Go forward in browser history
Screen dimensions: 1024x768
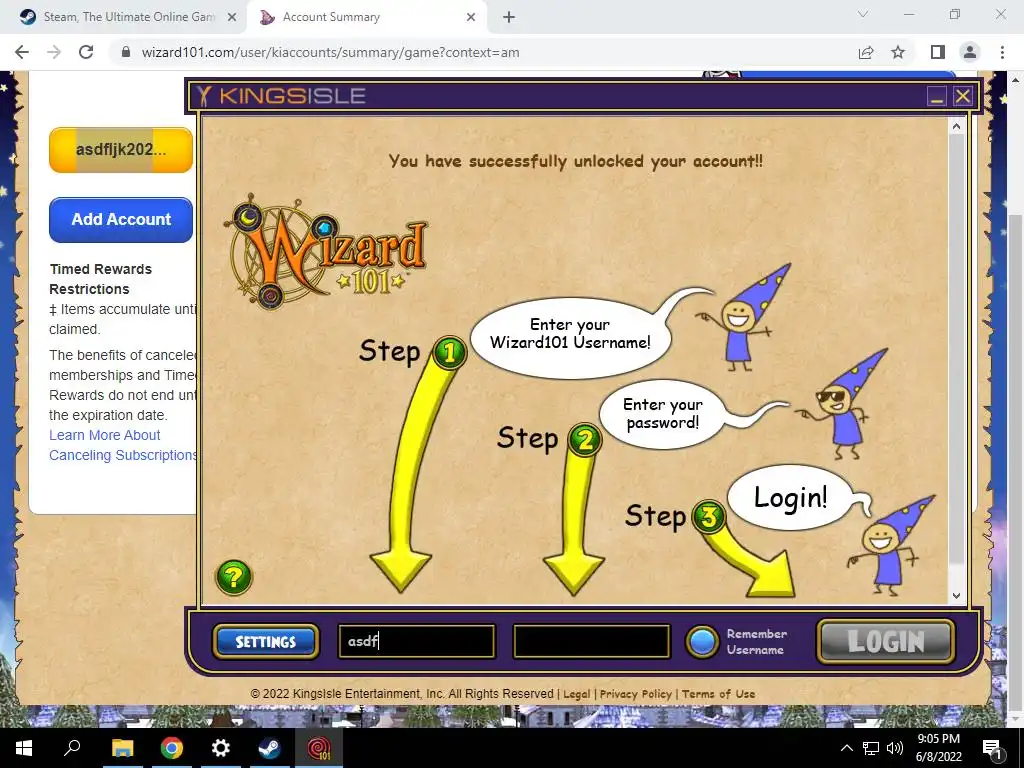click(54, 52)
